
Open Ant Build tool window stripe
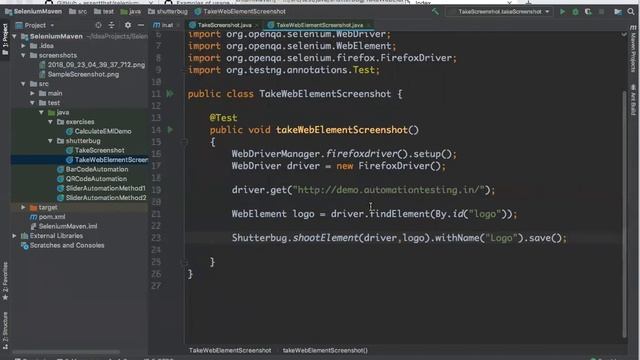coord(633,99)
